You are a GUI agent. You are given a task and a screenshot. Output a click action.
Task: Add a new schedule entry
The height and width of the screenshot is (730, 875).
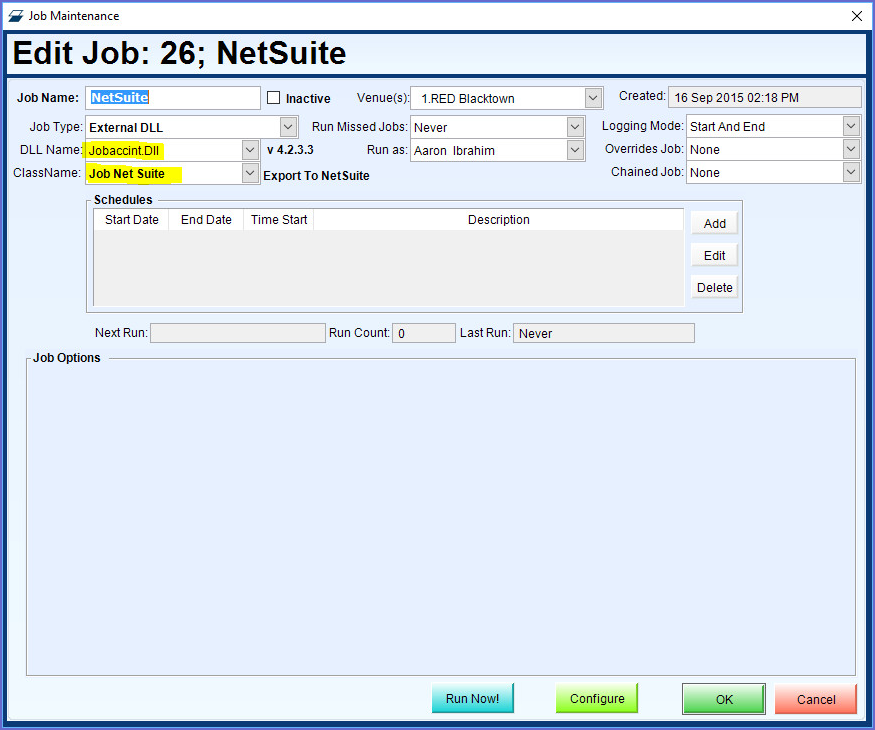tap(714, 223)
